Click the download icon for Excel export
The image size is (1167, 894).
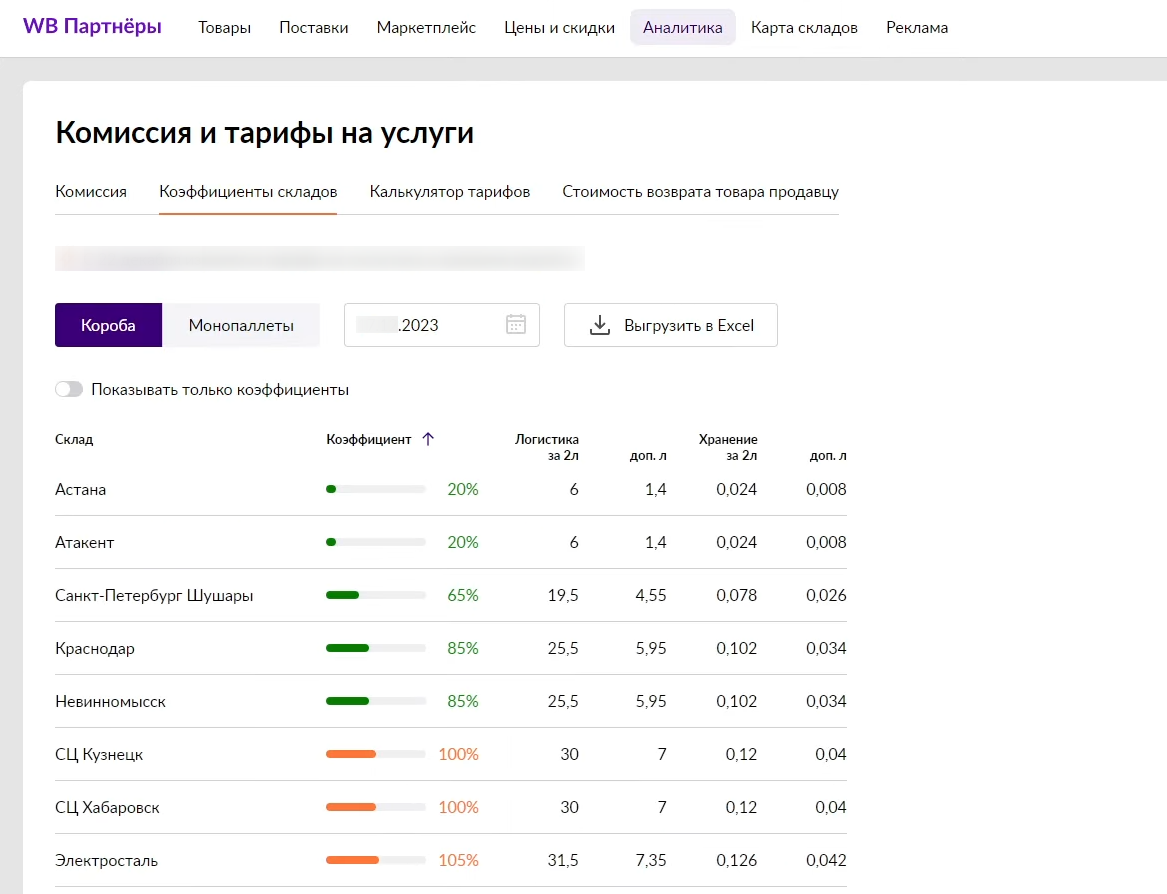pyautogui.click(x=600, y=325)
